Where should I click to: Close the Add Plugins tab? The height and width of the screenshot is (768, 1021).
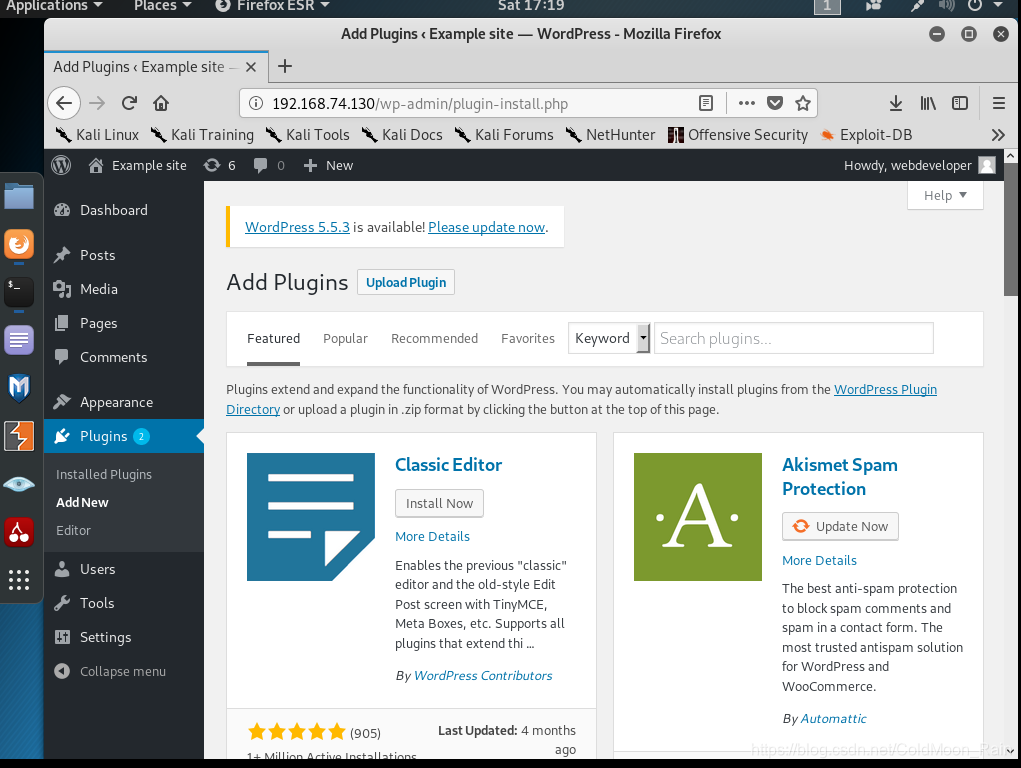251,67
